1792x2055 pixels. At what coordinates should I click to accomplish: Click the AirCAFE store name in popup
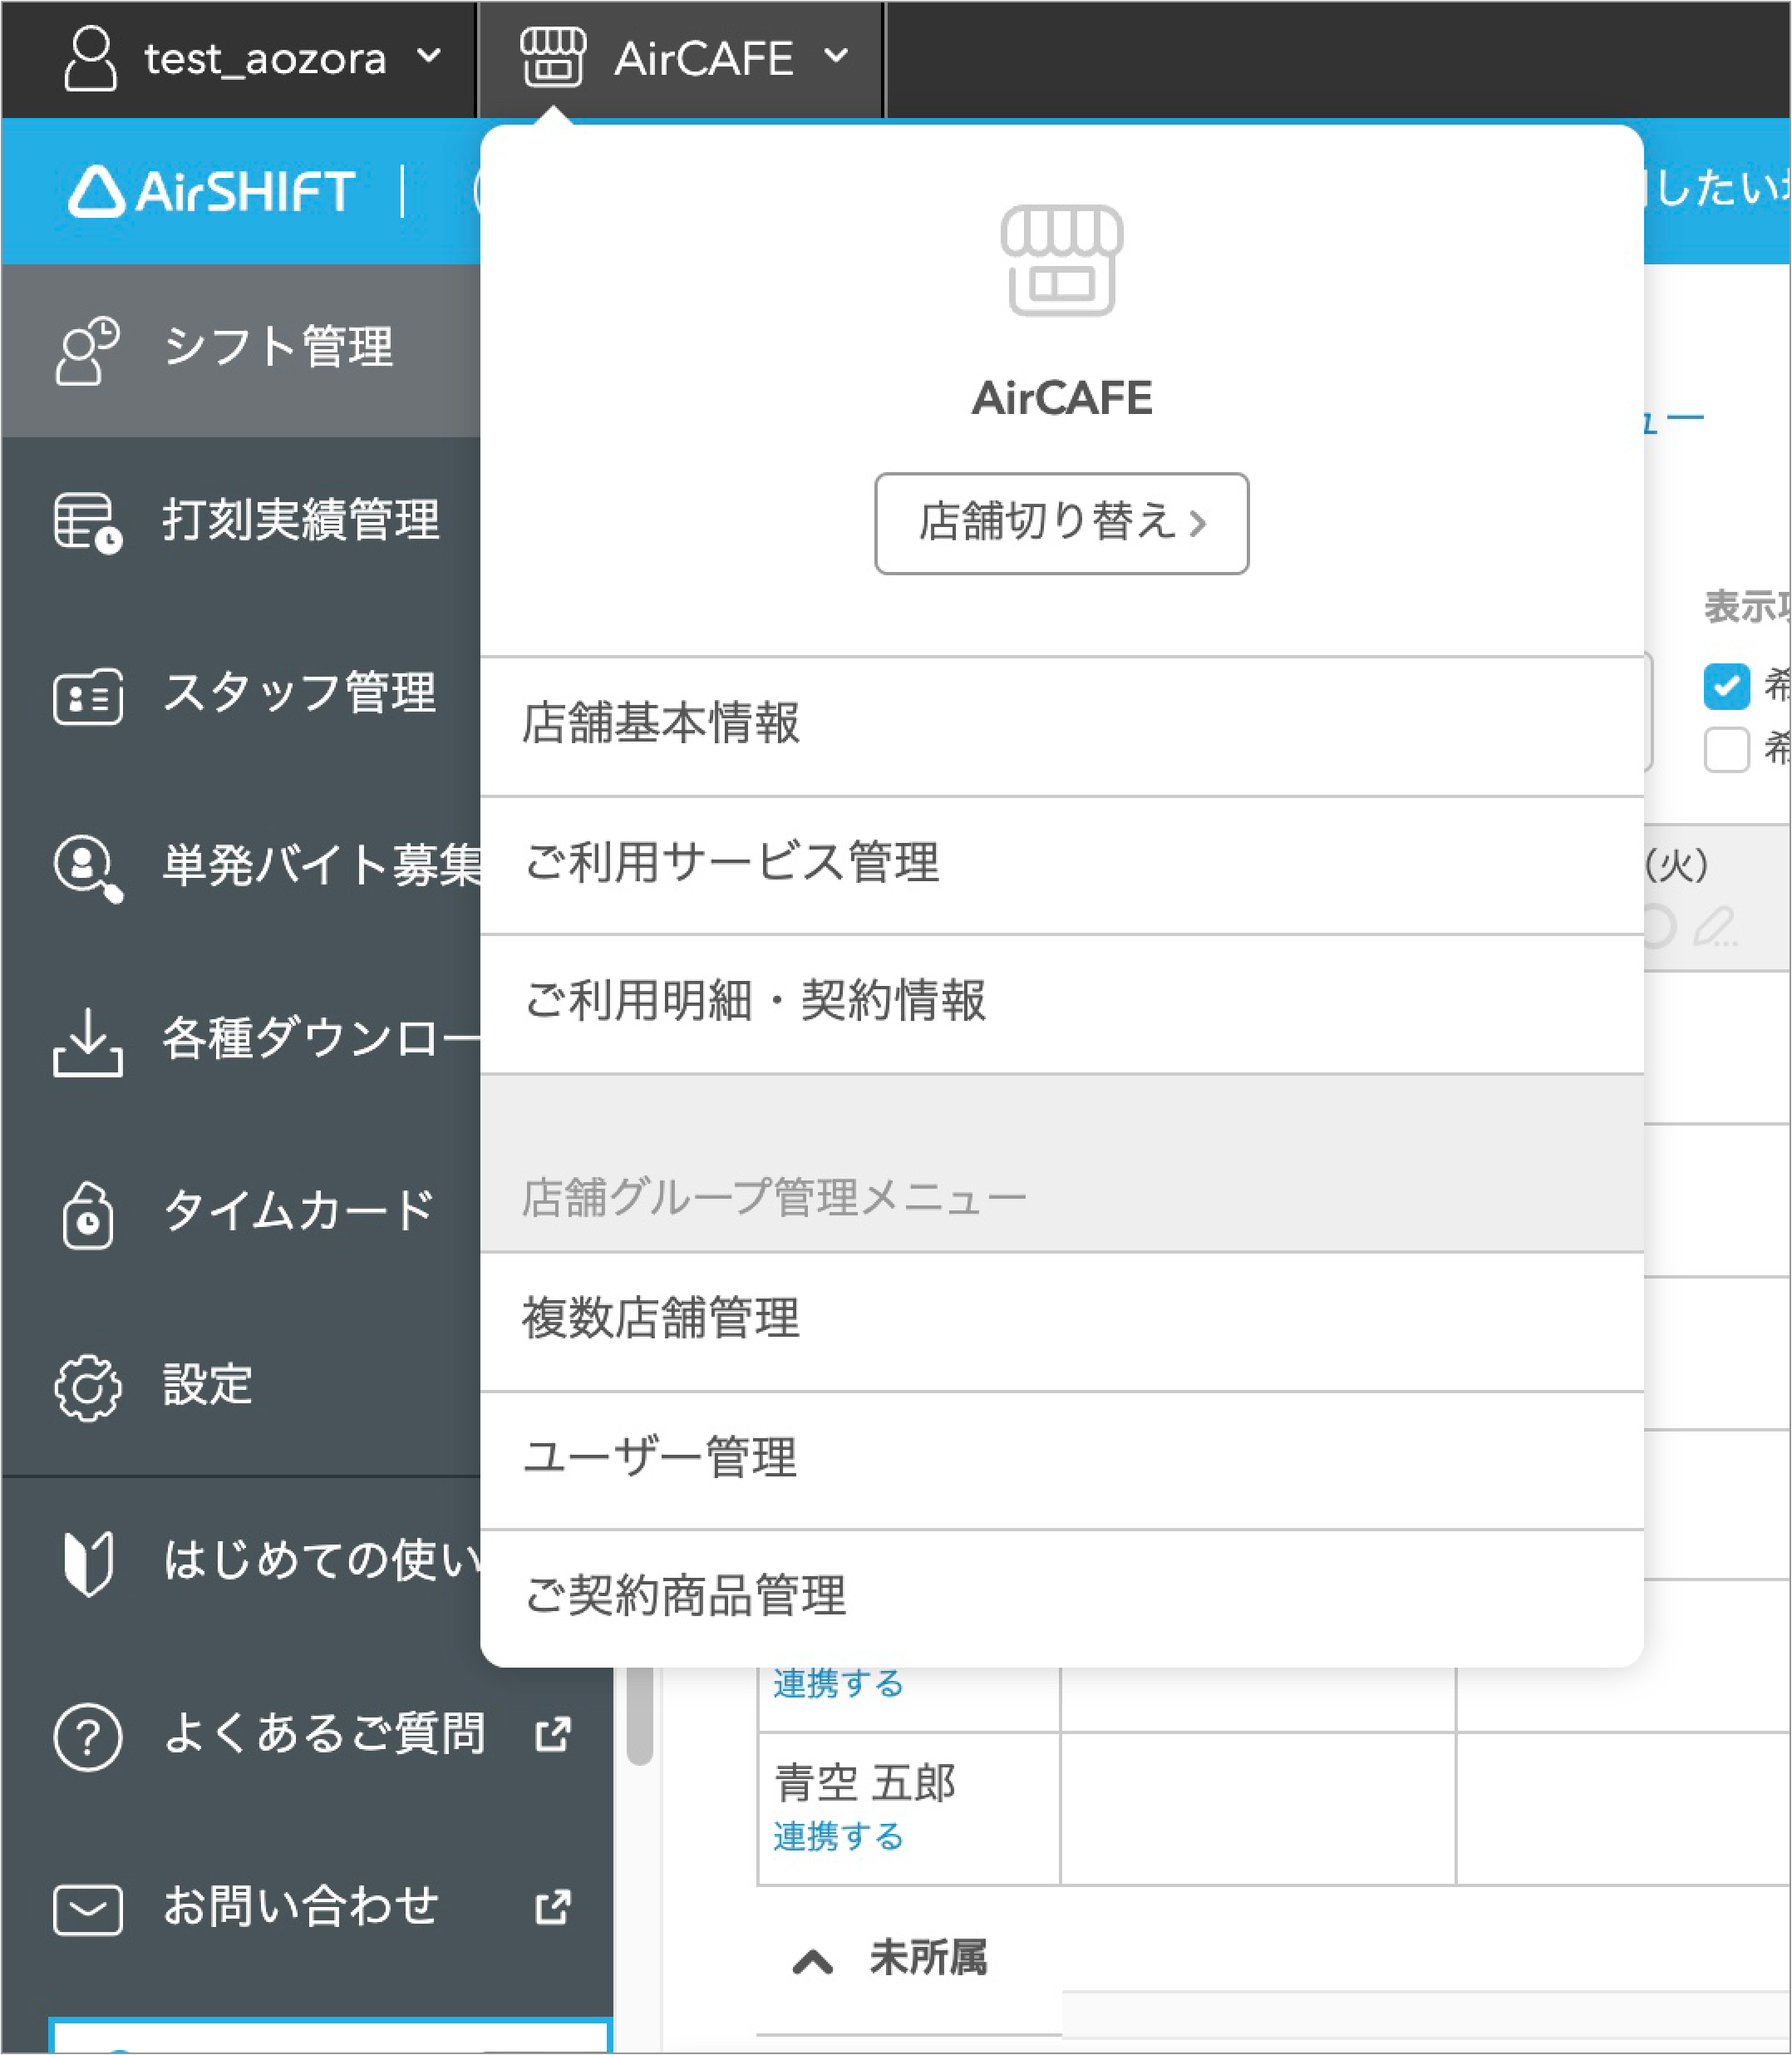pos(1061,398)
